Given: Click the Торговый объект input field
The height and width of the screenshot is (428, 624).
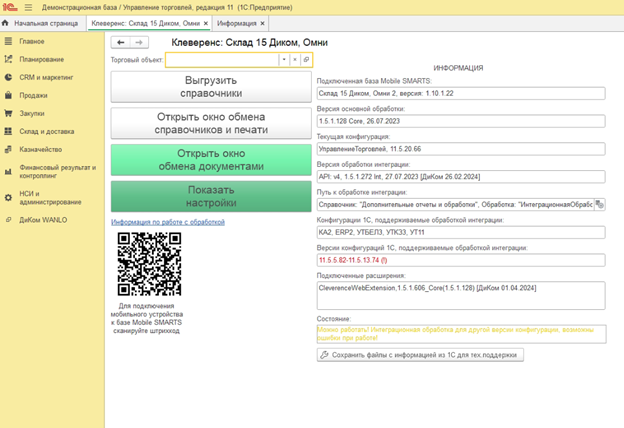Looking at the screenshot, I should pos(221,60).
